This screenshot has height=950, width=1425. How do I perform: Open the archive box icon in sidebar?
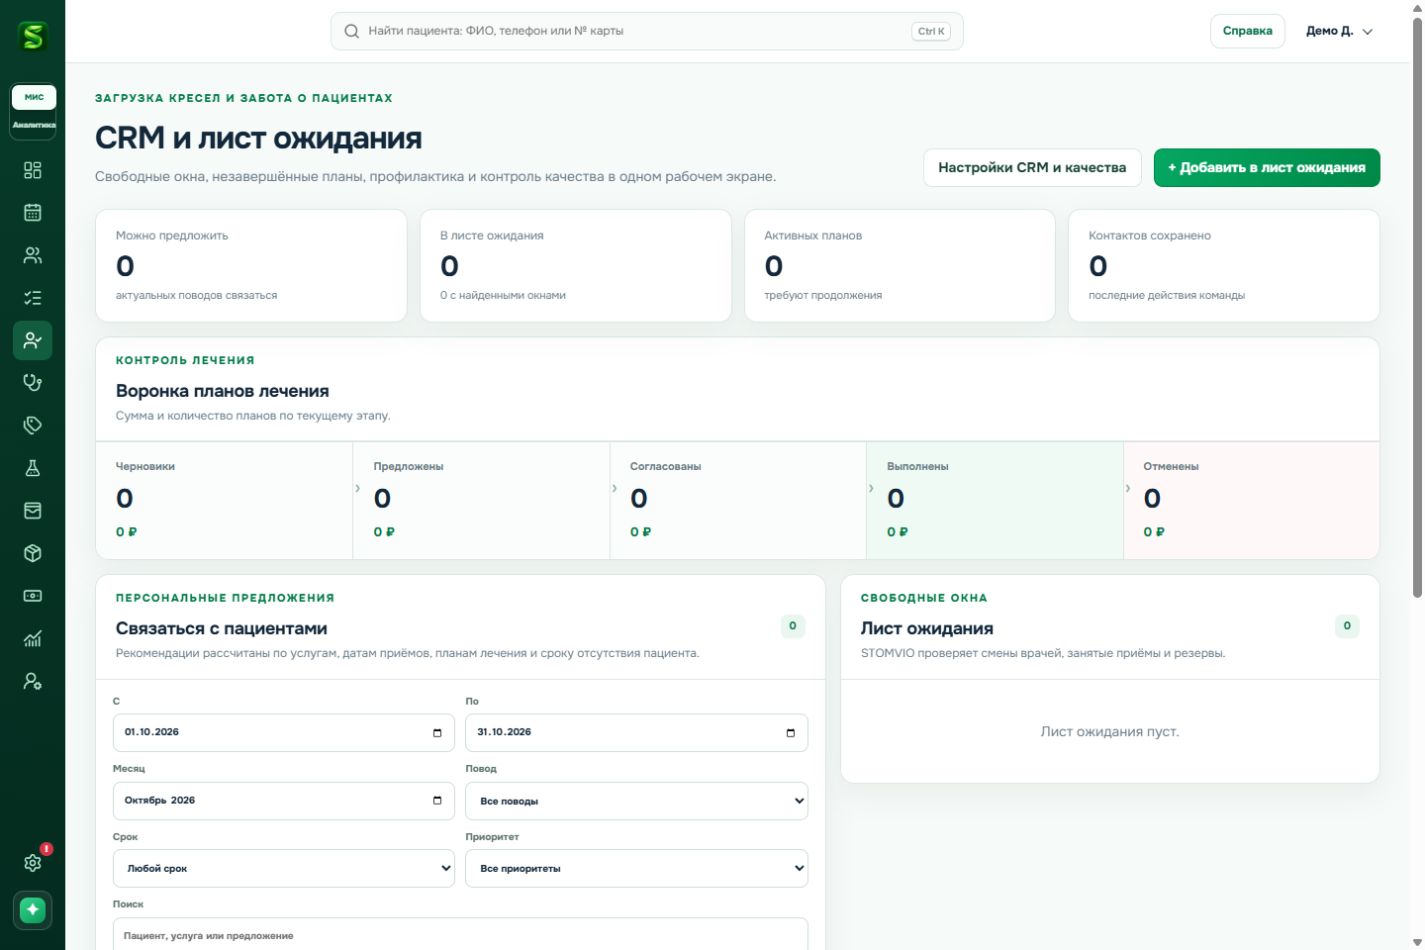[33, 510]
